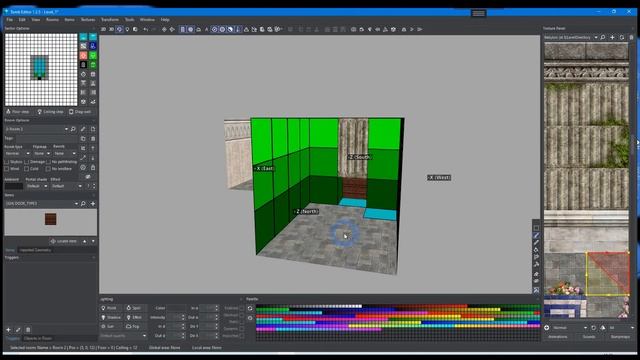Click the Undo arrow in toolbar
The height and width of the screenshot is (360, 640).
click(146, 29)
